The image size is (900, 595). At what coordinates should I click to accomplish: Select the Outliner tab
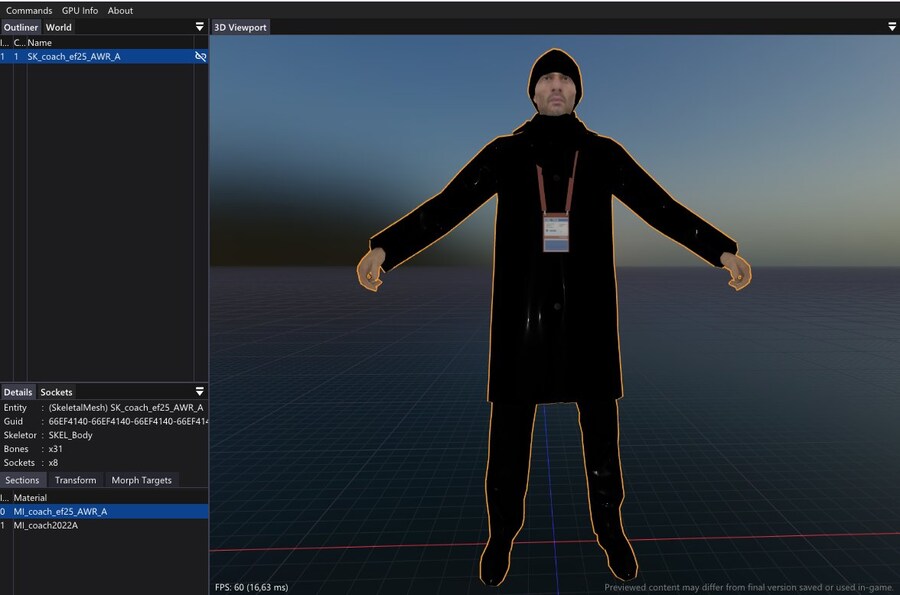pyautogui.click(x=20, y=27)
